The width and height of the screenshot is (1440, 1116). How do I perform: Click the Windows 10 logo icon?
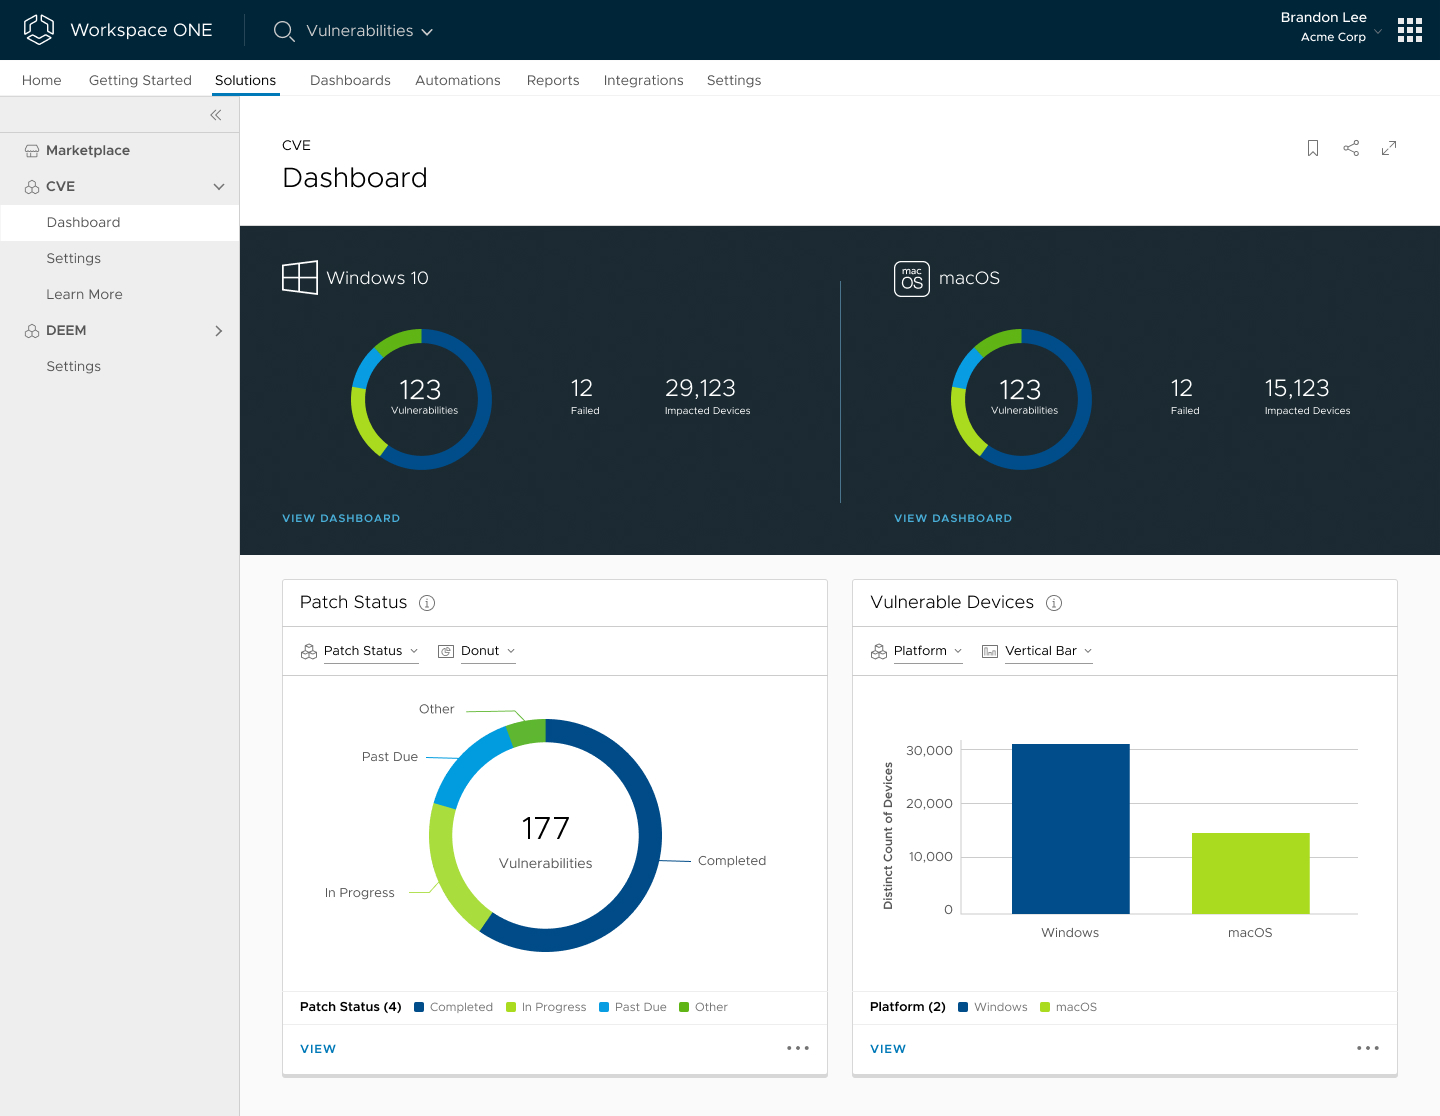coord(300,278)
